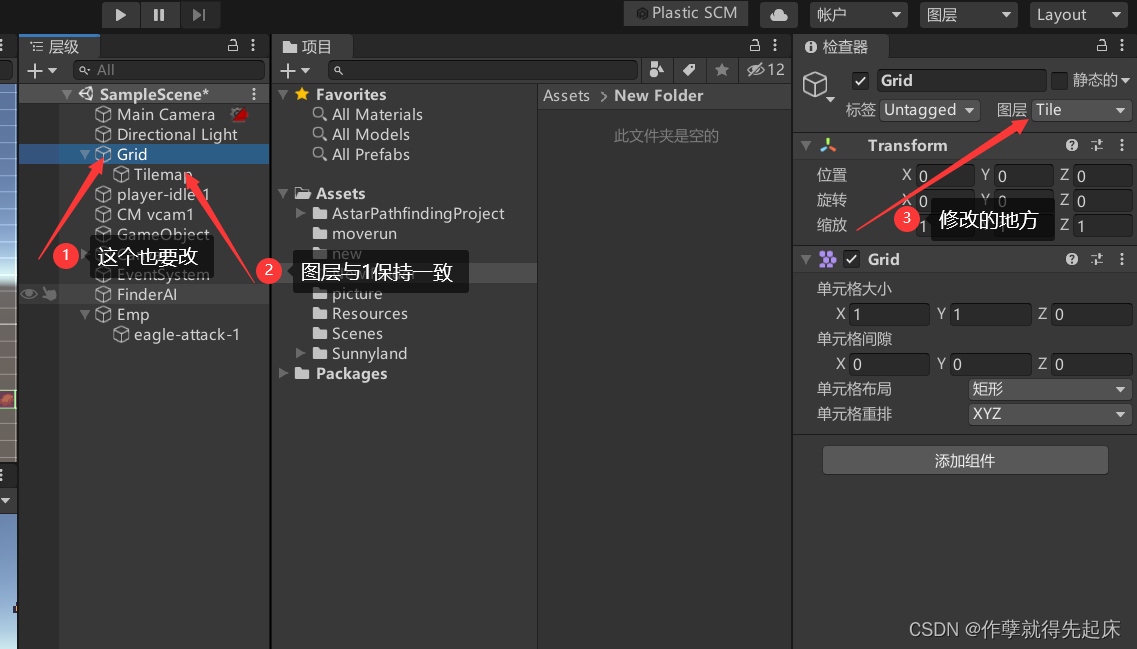1137x649 pixels.
Task: Toggle FinderAI scene picking hand icon
Action: [x=49, y=294]
